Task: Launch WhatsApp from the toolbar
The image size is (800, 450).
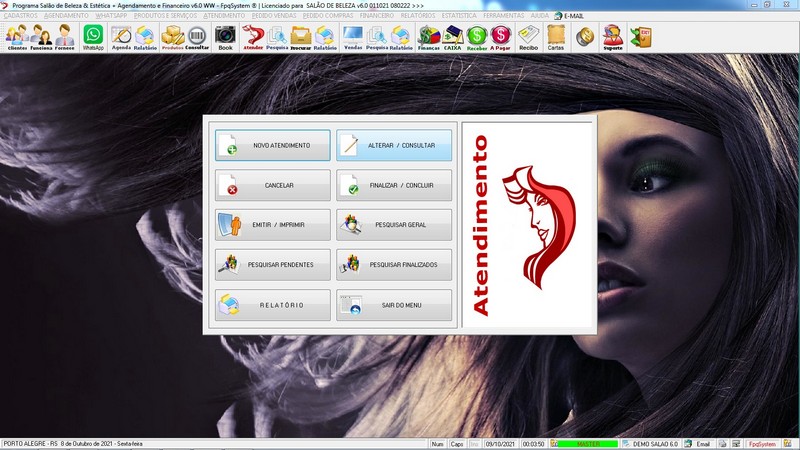Action: click(93, 37)
